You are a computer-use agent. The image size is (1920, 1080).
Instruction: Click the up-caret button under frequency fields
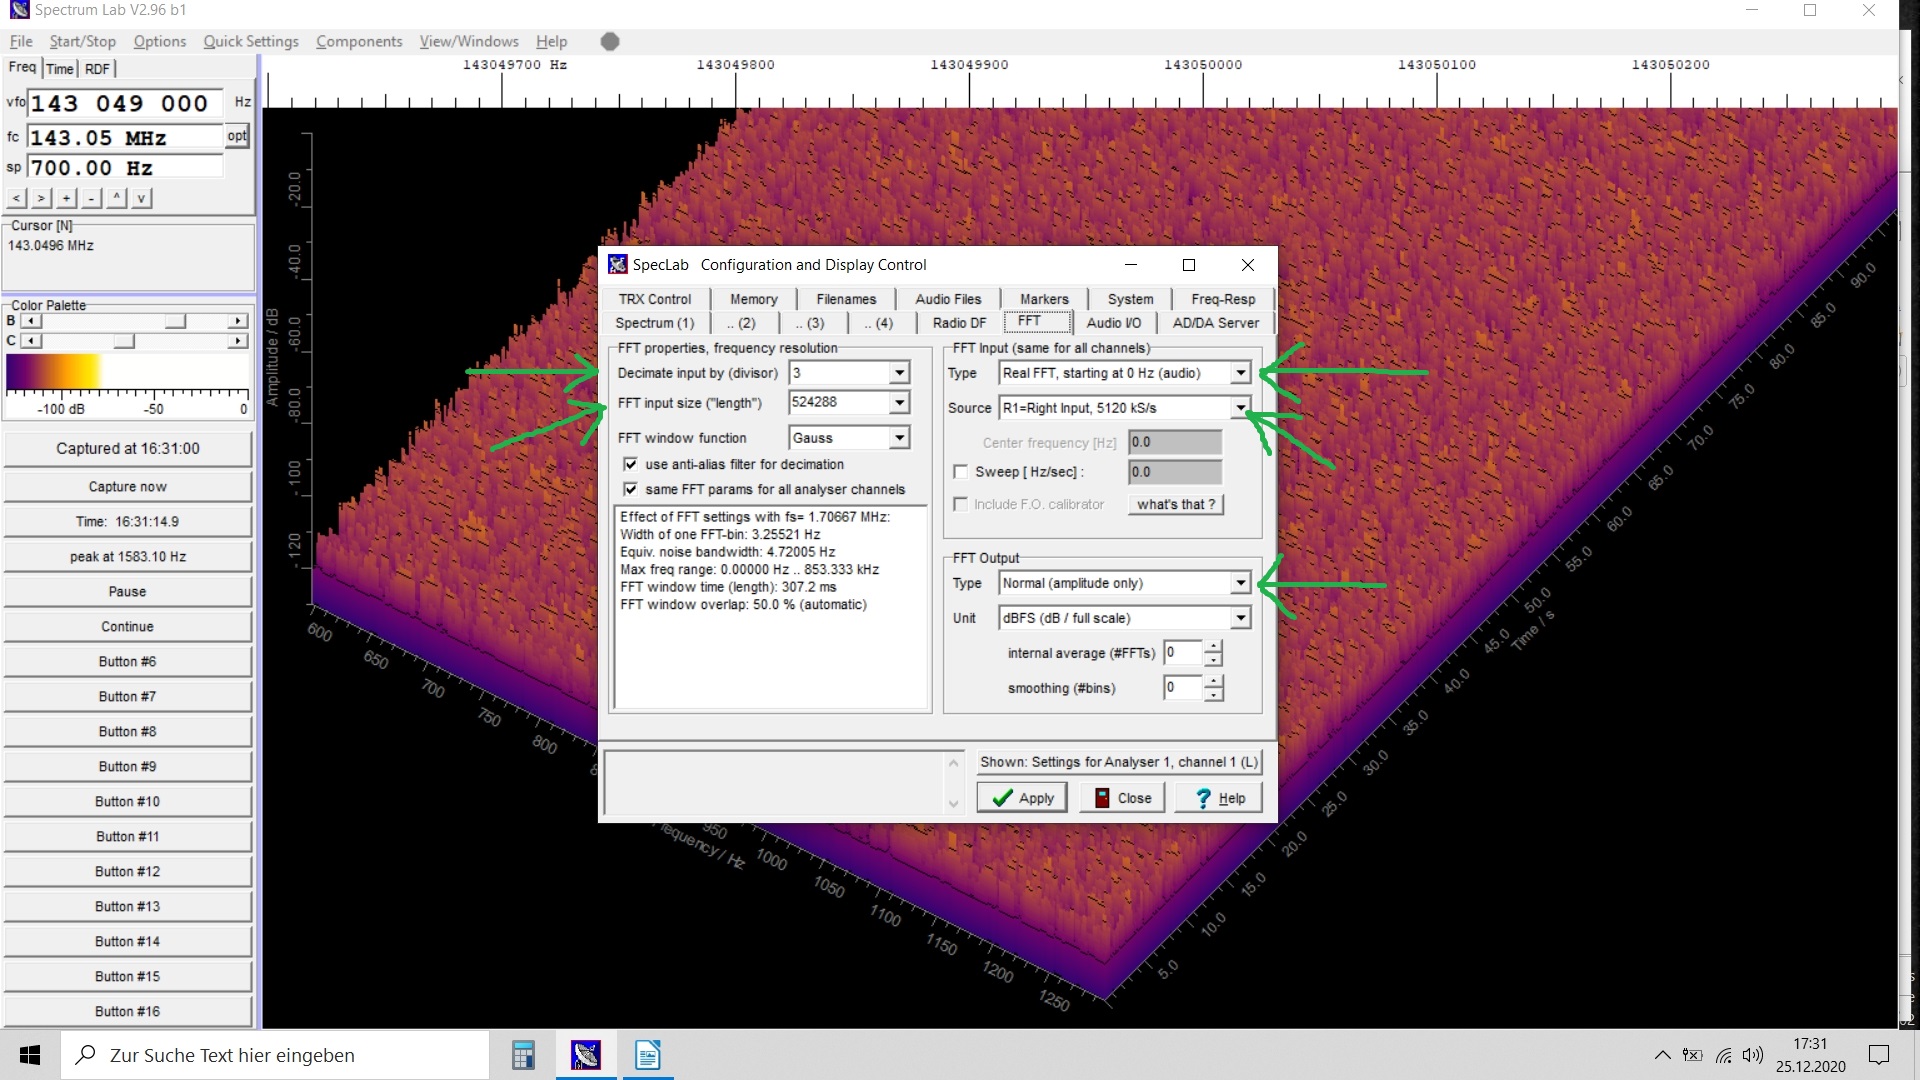117,198
